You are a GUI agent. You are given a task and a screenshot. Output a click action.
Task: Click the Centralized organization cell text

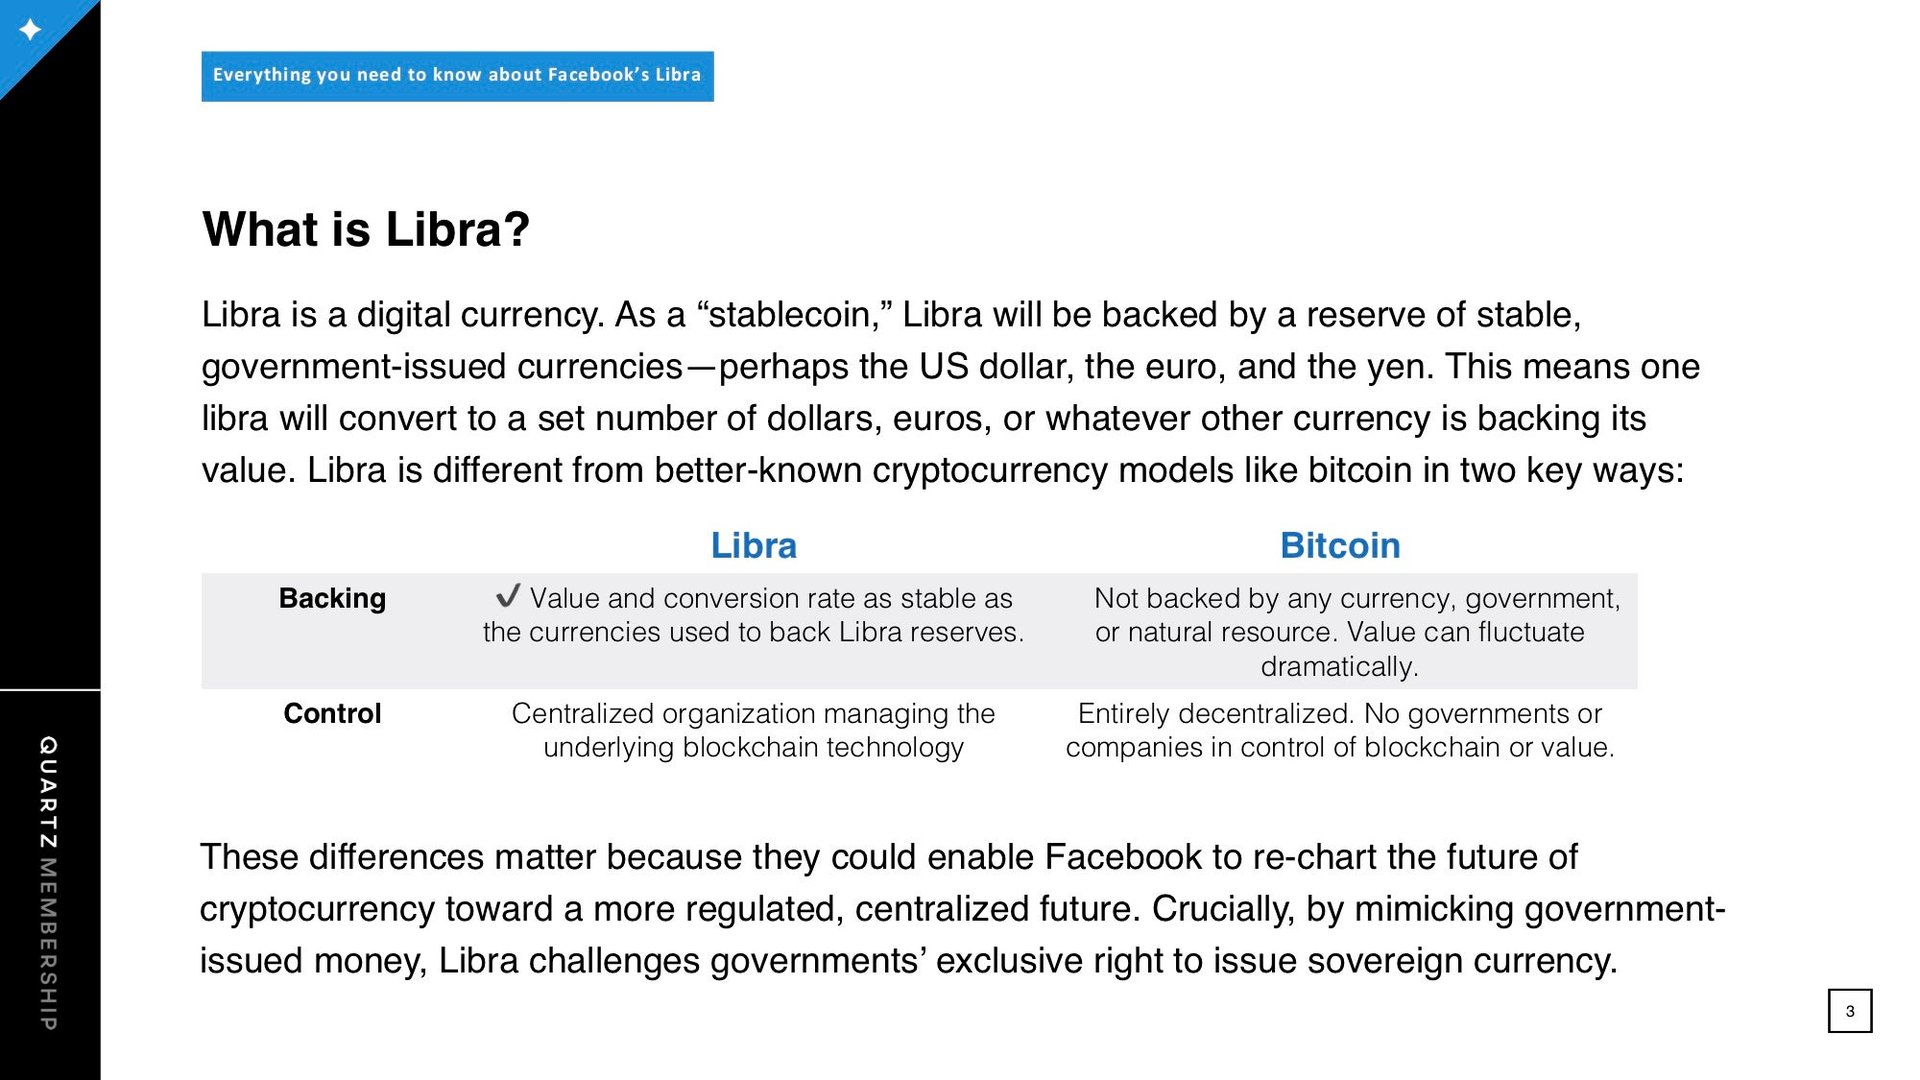tap(753, 730)
